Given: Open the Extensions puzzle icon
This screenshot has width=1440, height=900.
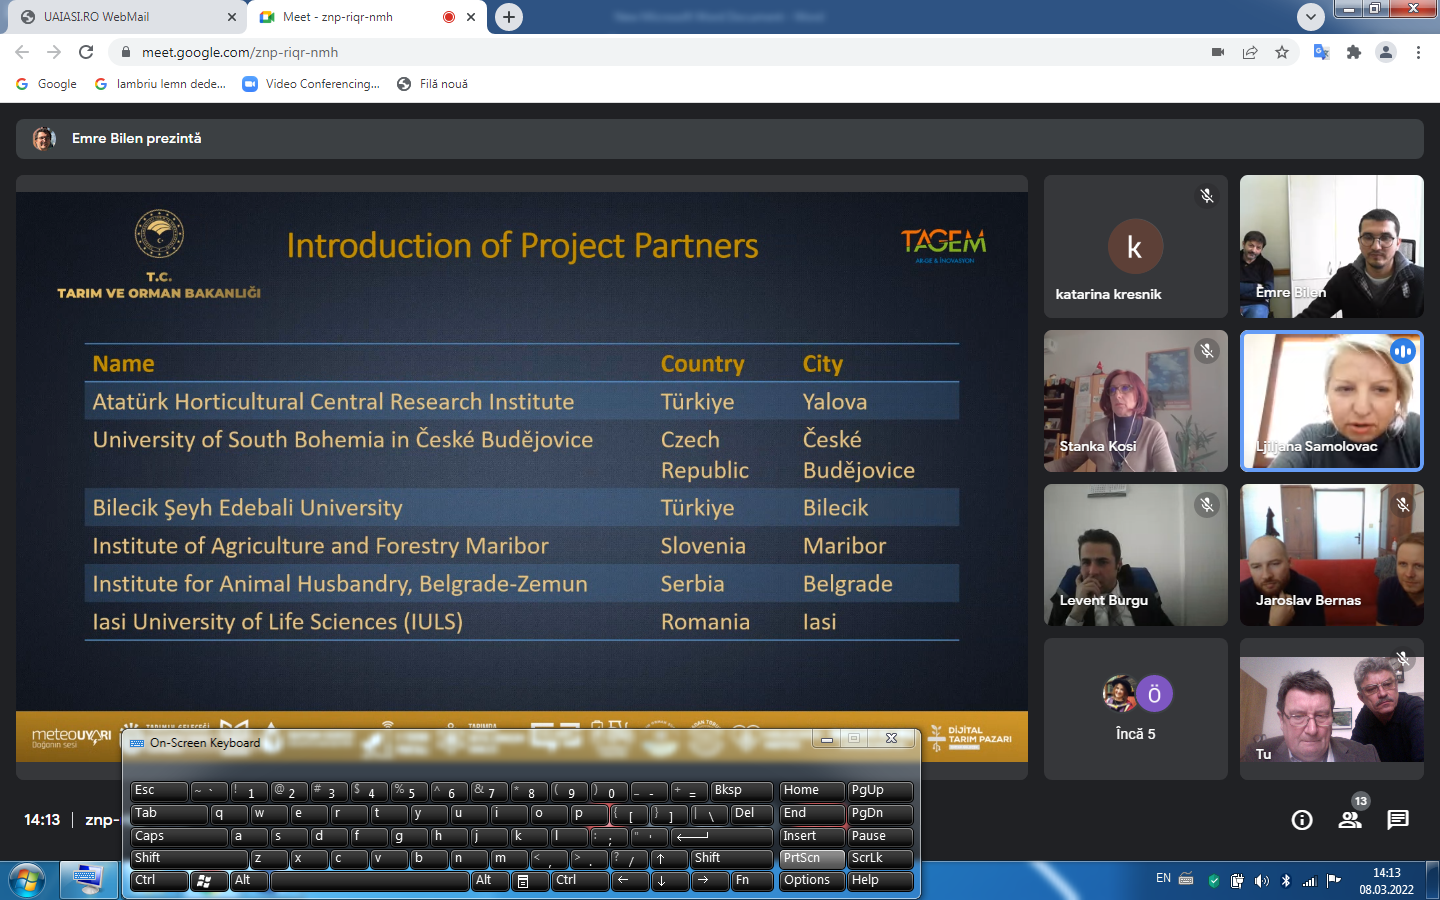Looking at the screenshot, I should point(1354,52).
